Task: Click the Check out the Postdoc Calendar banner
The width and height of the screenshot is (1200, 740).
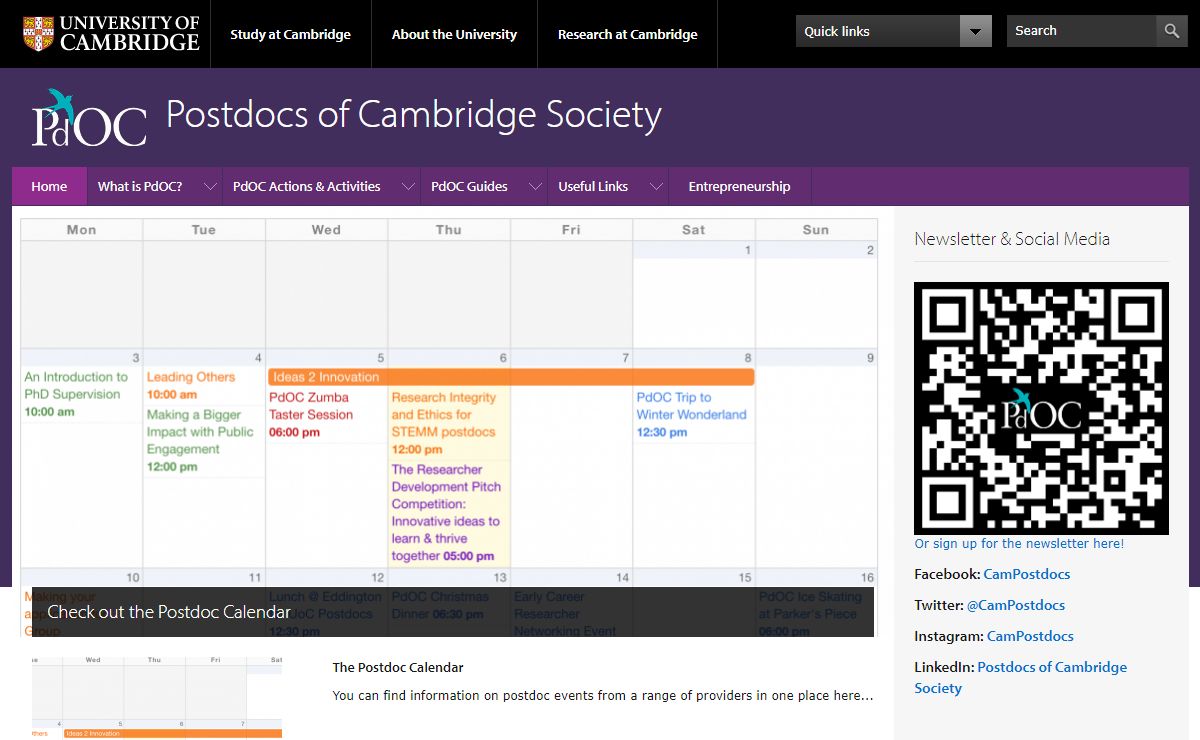Action: [x=453, y=612]
